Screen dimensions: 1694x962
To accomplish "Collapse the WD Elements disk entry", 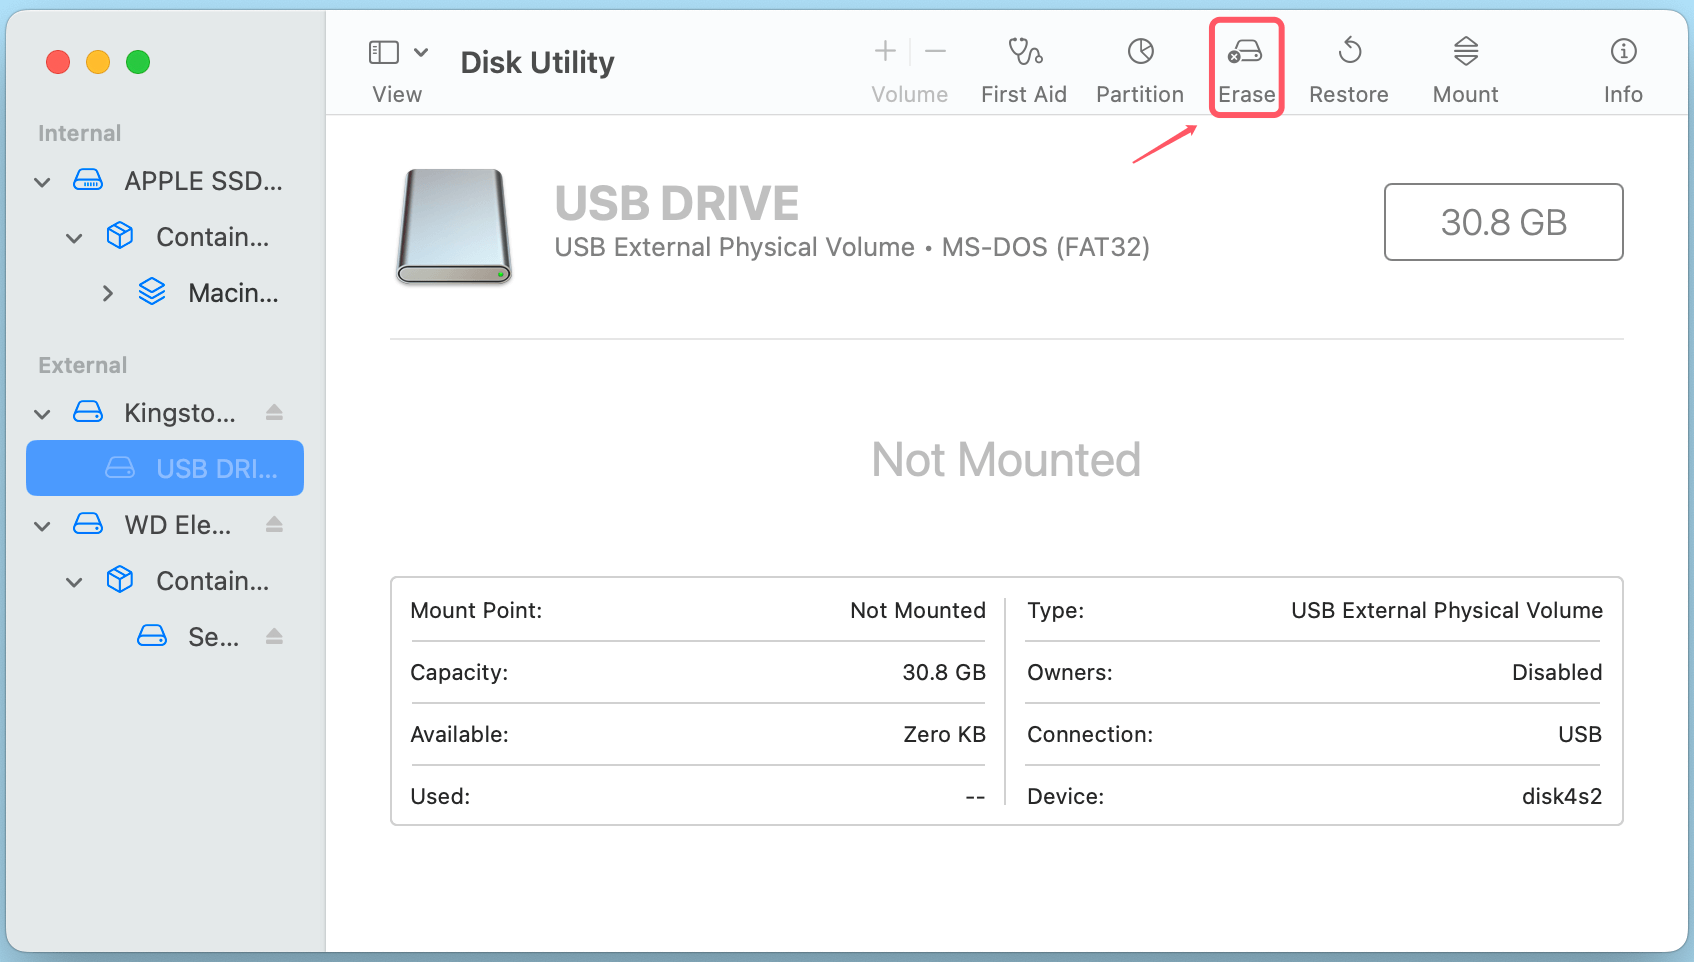I will tap(42, 524).
